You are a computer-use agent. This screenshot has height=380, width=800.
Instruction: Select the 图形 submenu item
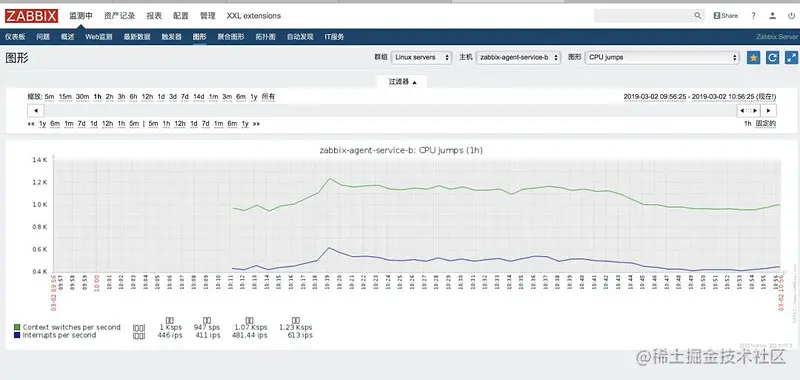tap(199, 37)
